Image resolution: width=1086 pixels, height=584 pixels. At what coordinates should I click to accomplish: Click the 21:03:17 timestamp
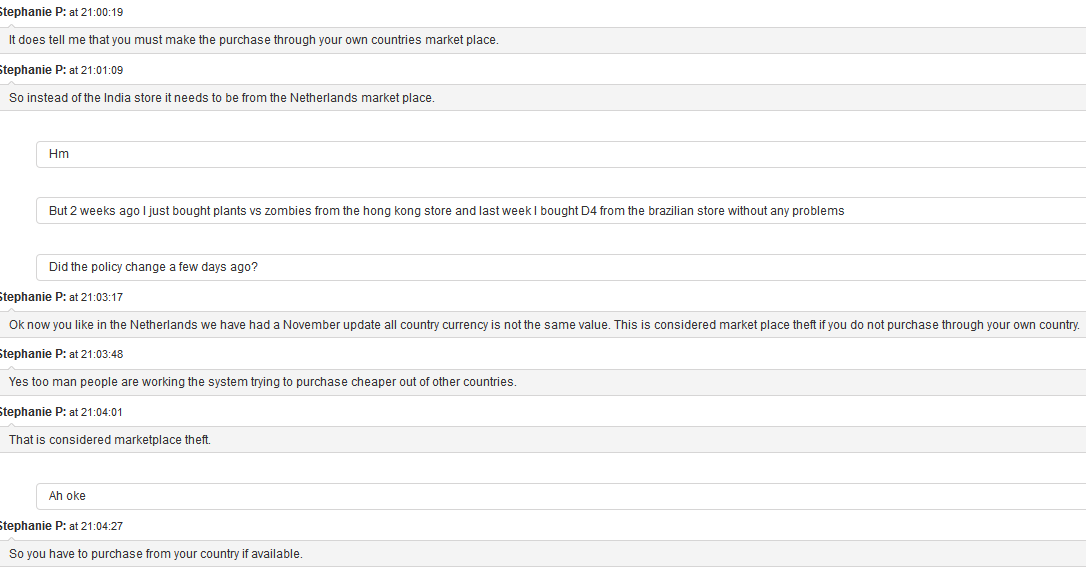pyautogui.click(x=96, y=297)
